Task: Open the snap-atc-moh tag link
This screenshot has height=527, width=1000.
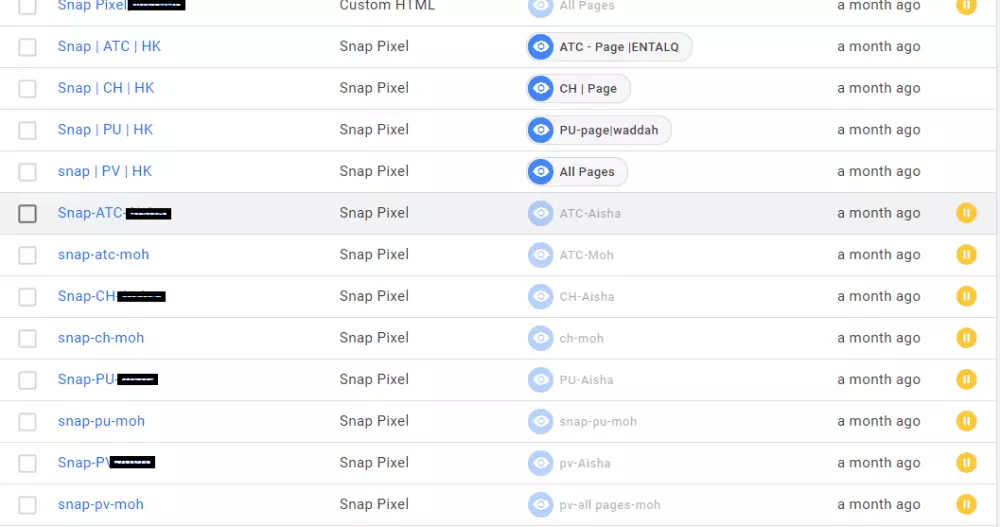Action: click(103, 255)
